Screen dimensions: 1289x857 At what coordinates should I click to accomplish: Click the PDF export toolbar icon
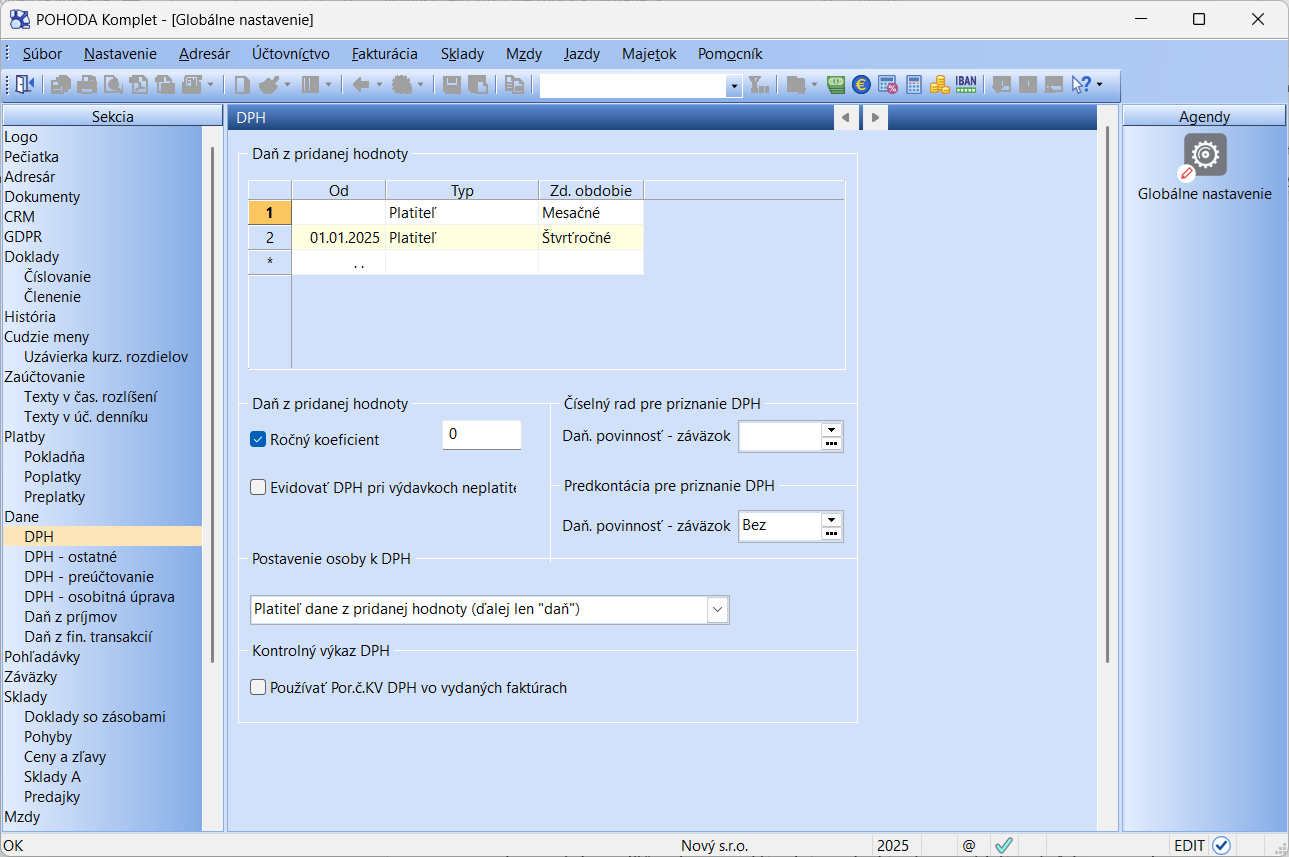139,85
